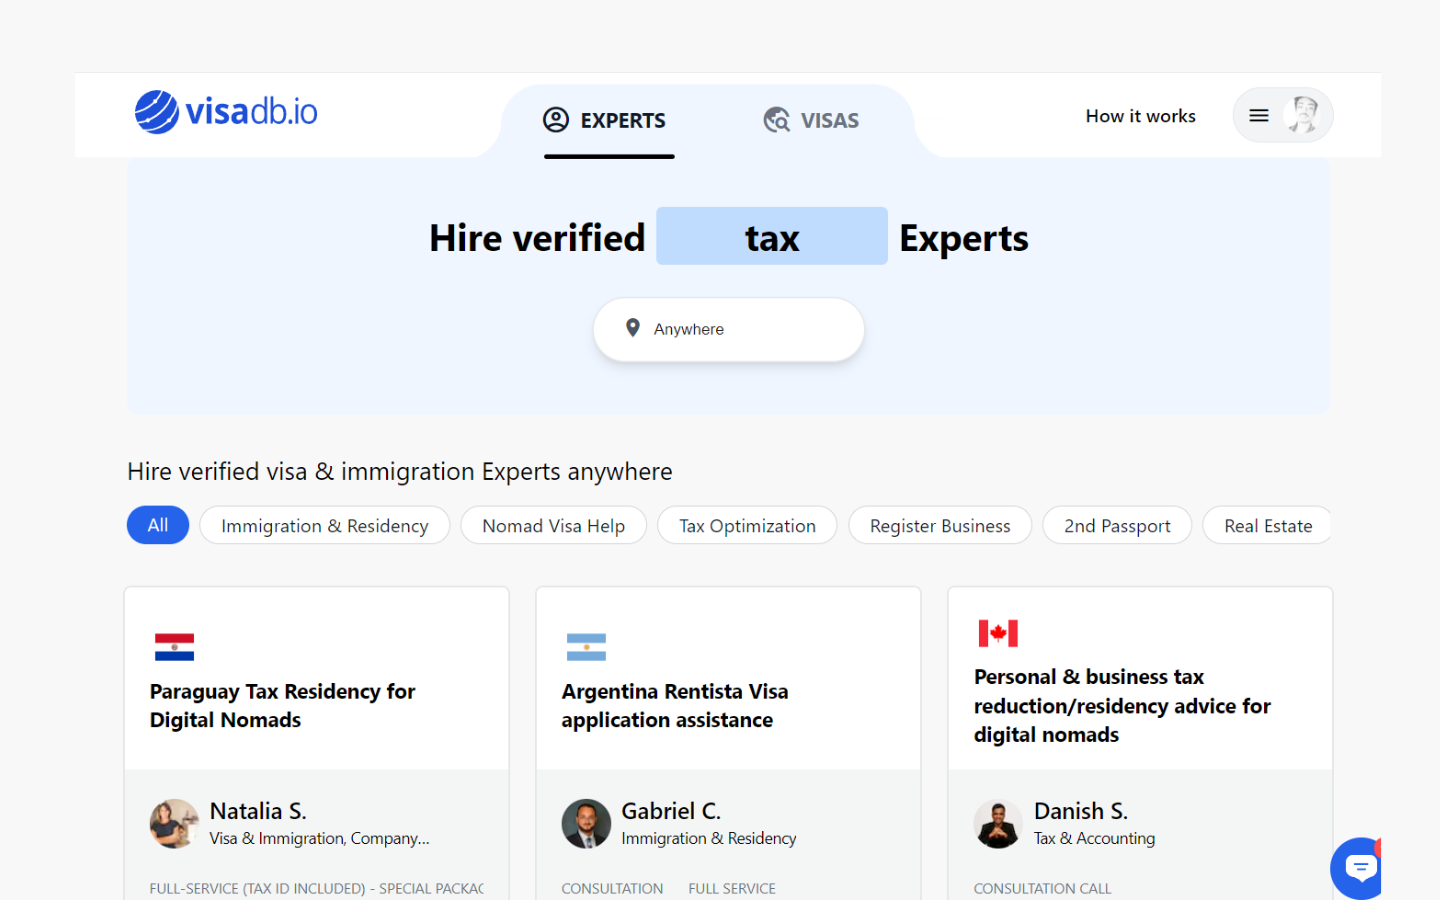This screenshot has height=900, width=1440.
Task: Toggle the Real Estate filter pill
Action: (1266, 525)
